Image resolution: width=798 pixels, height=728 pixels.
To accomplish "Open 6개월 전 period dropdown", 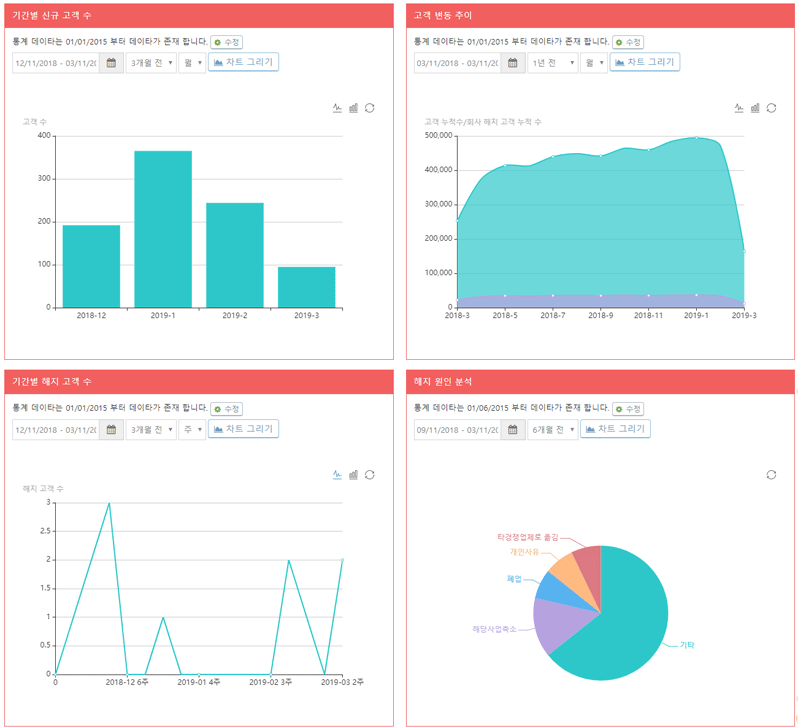I will tap(553, 430).
